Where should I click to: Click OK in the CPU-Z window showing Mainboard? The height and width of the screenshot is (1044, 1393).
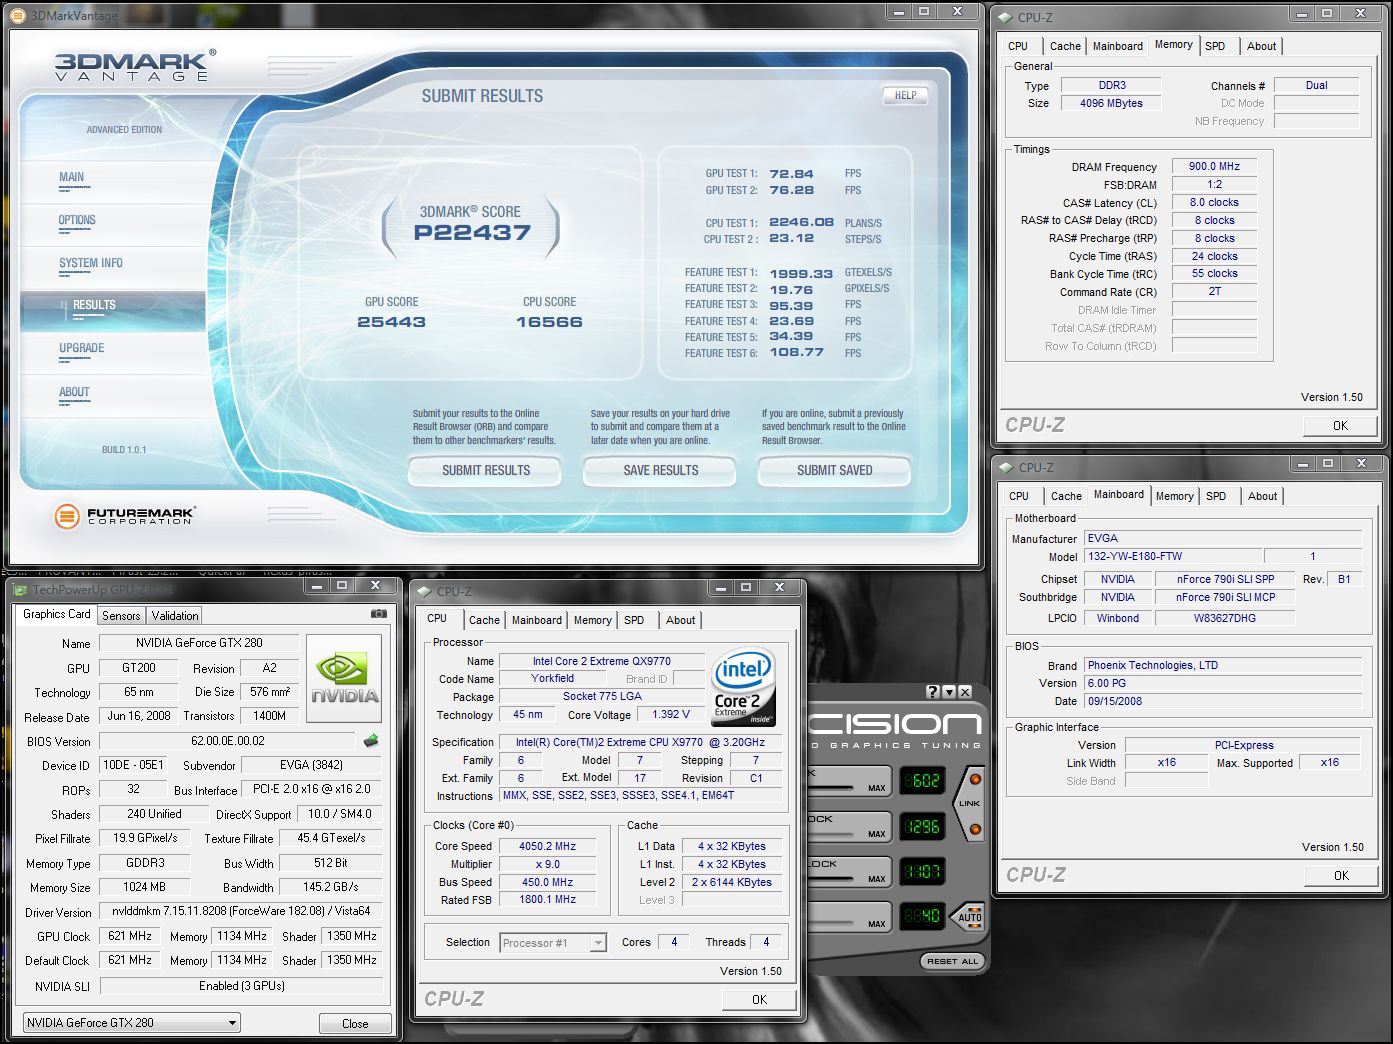pyautogui.click(x=1341, y=875)
